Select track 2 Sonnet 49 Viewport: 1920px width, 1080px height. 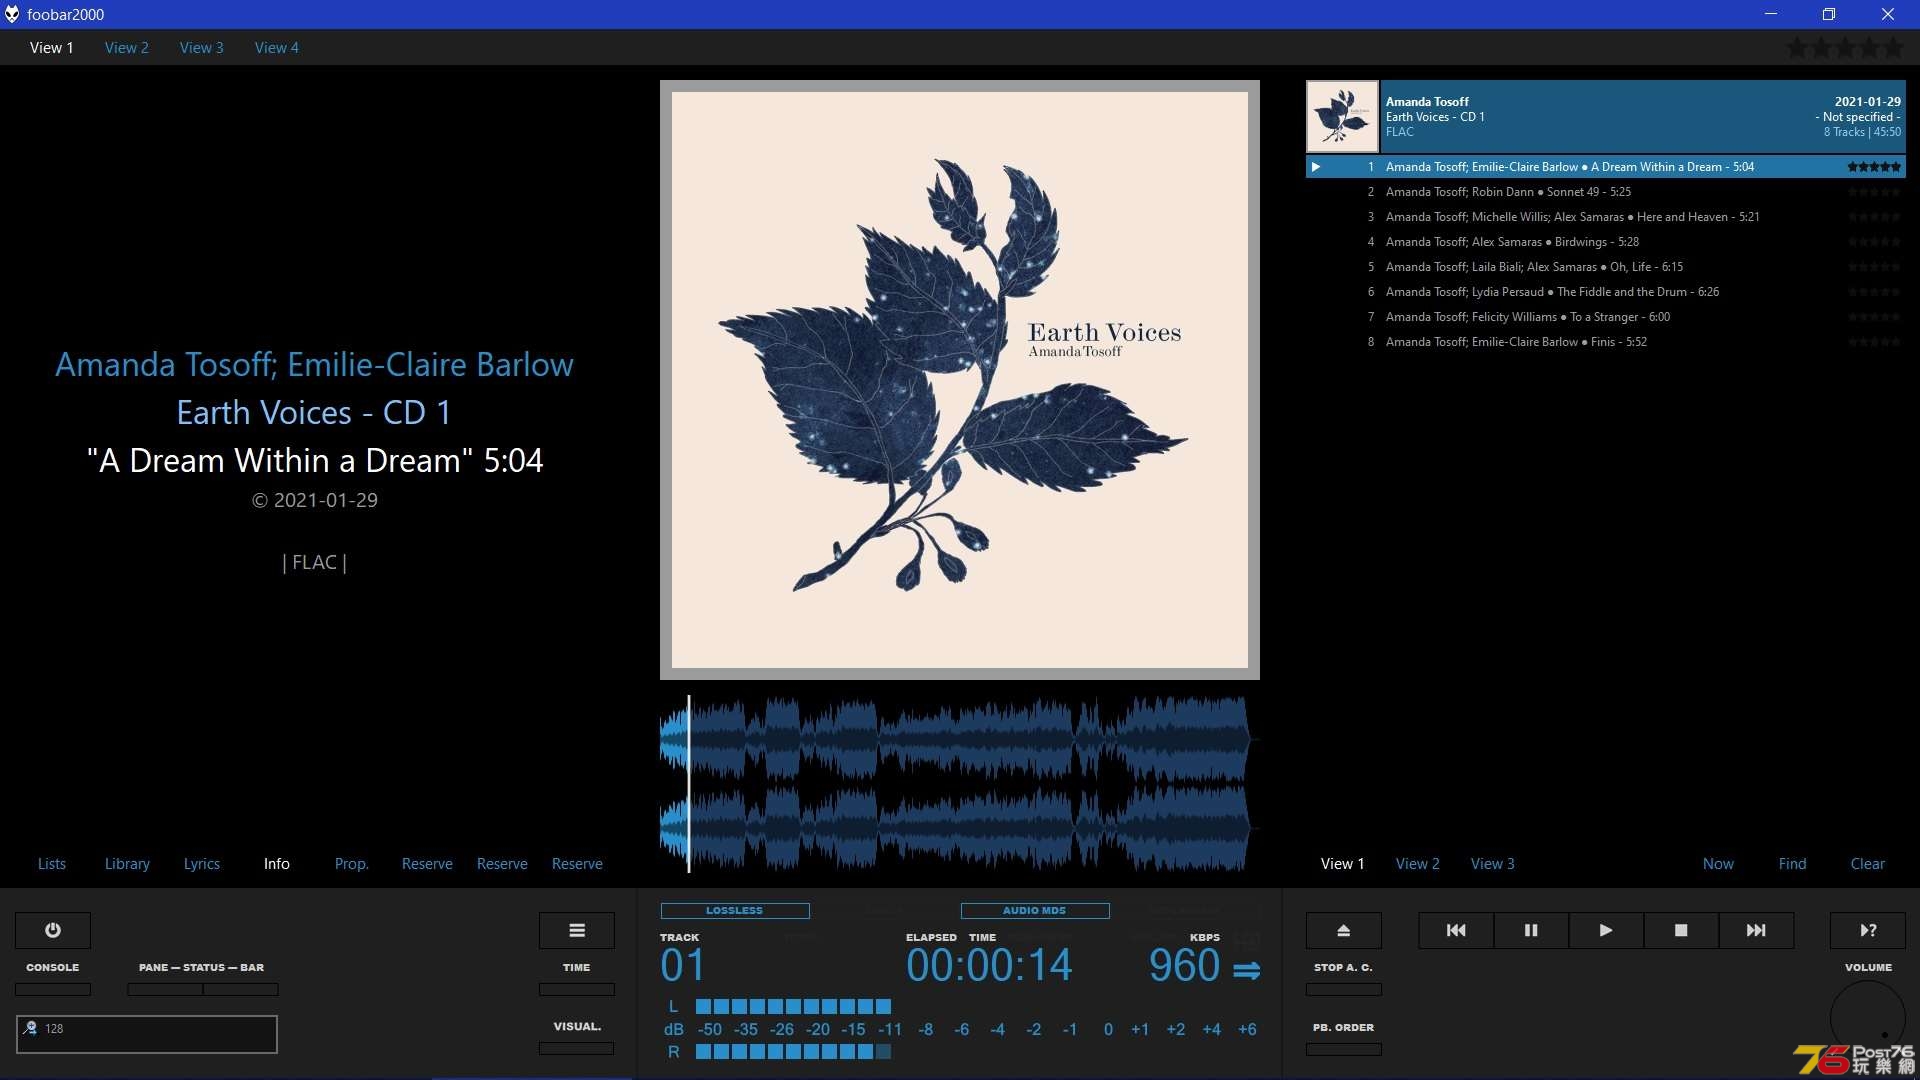(x=1606, y=192)
